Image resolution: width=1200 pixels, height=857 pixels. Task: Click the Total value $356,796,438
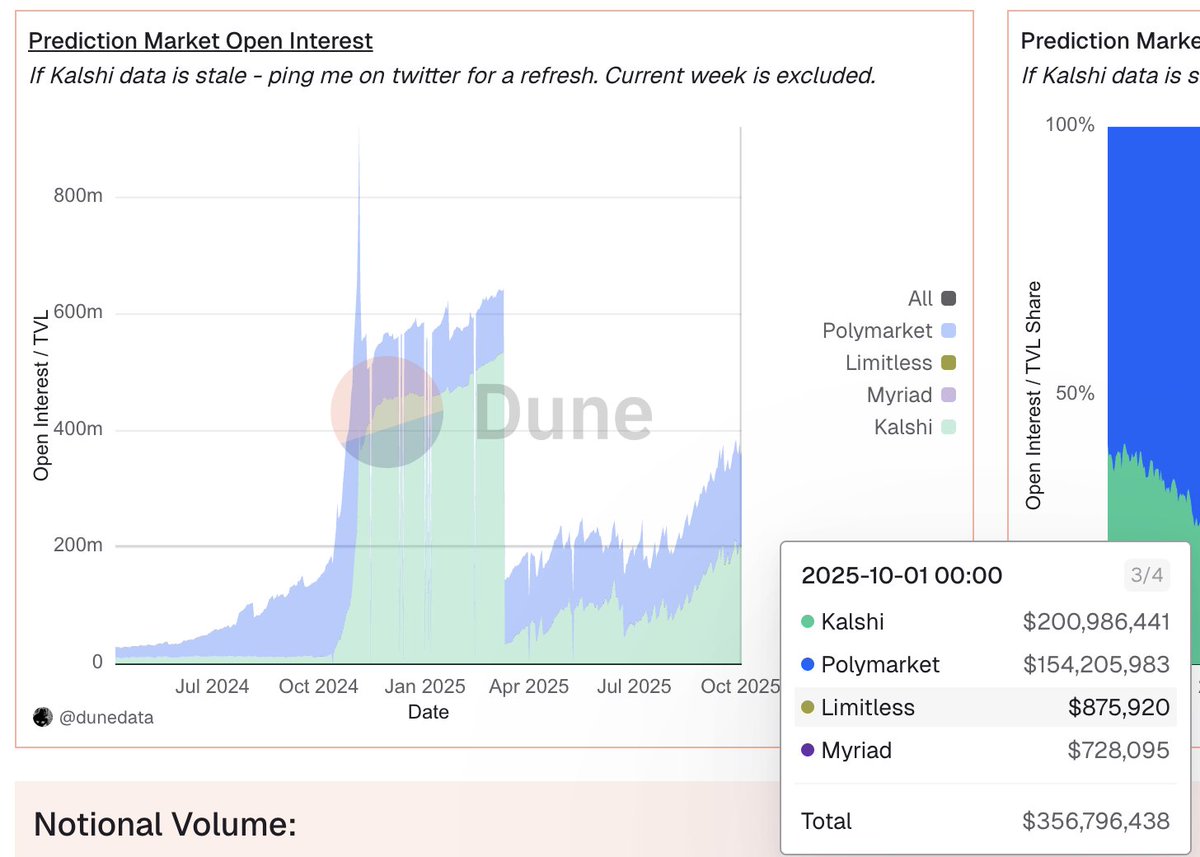pyautogui.click(x=1096, y=821)
